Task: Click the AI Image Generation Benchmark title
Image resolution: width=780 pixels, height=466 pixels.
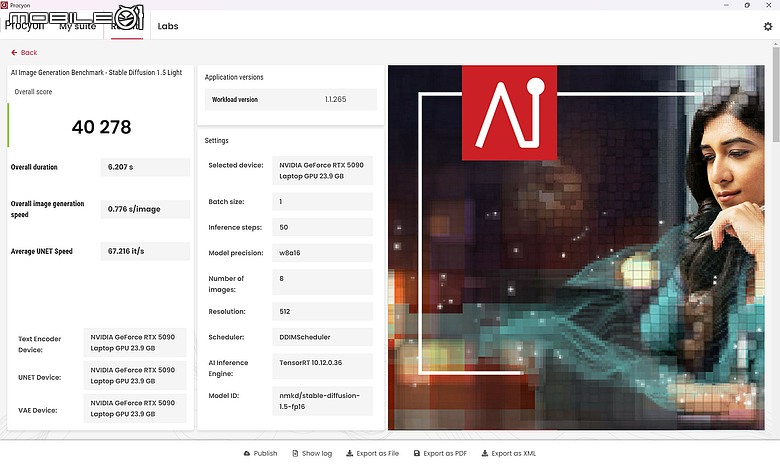Action: click(97, 73)
